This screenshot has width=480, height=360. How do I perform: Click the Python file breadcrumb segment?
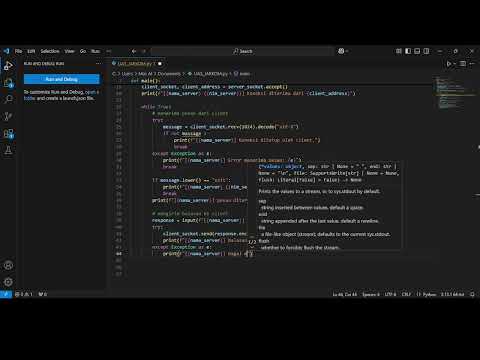pyautogui.click(x=211, y=74)
